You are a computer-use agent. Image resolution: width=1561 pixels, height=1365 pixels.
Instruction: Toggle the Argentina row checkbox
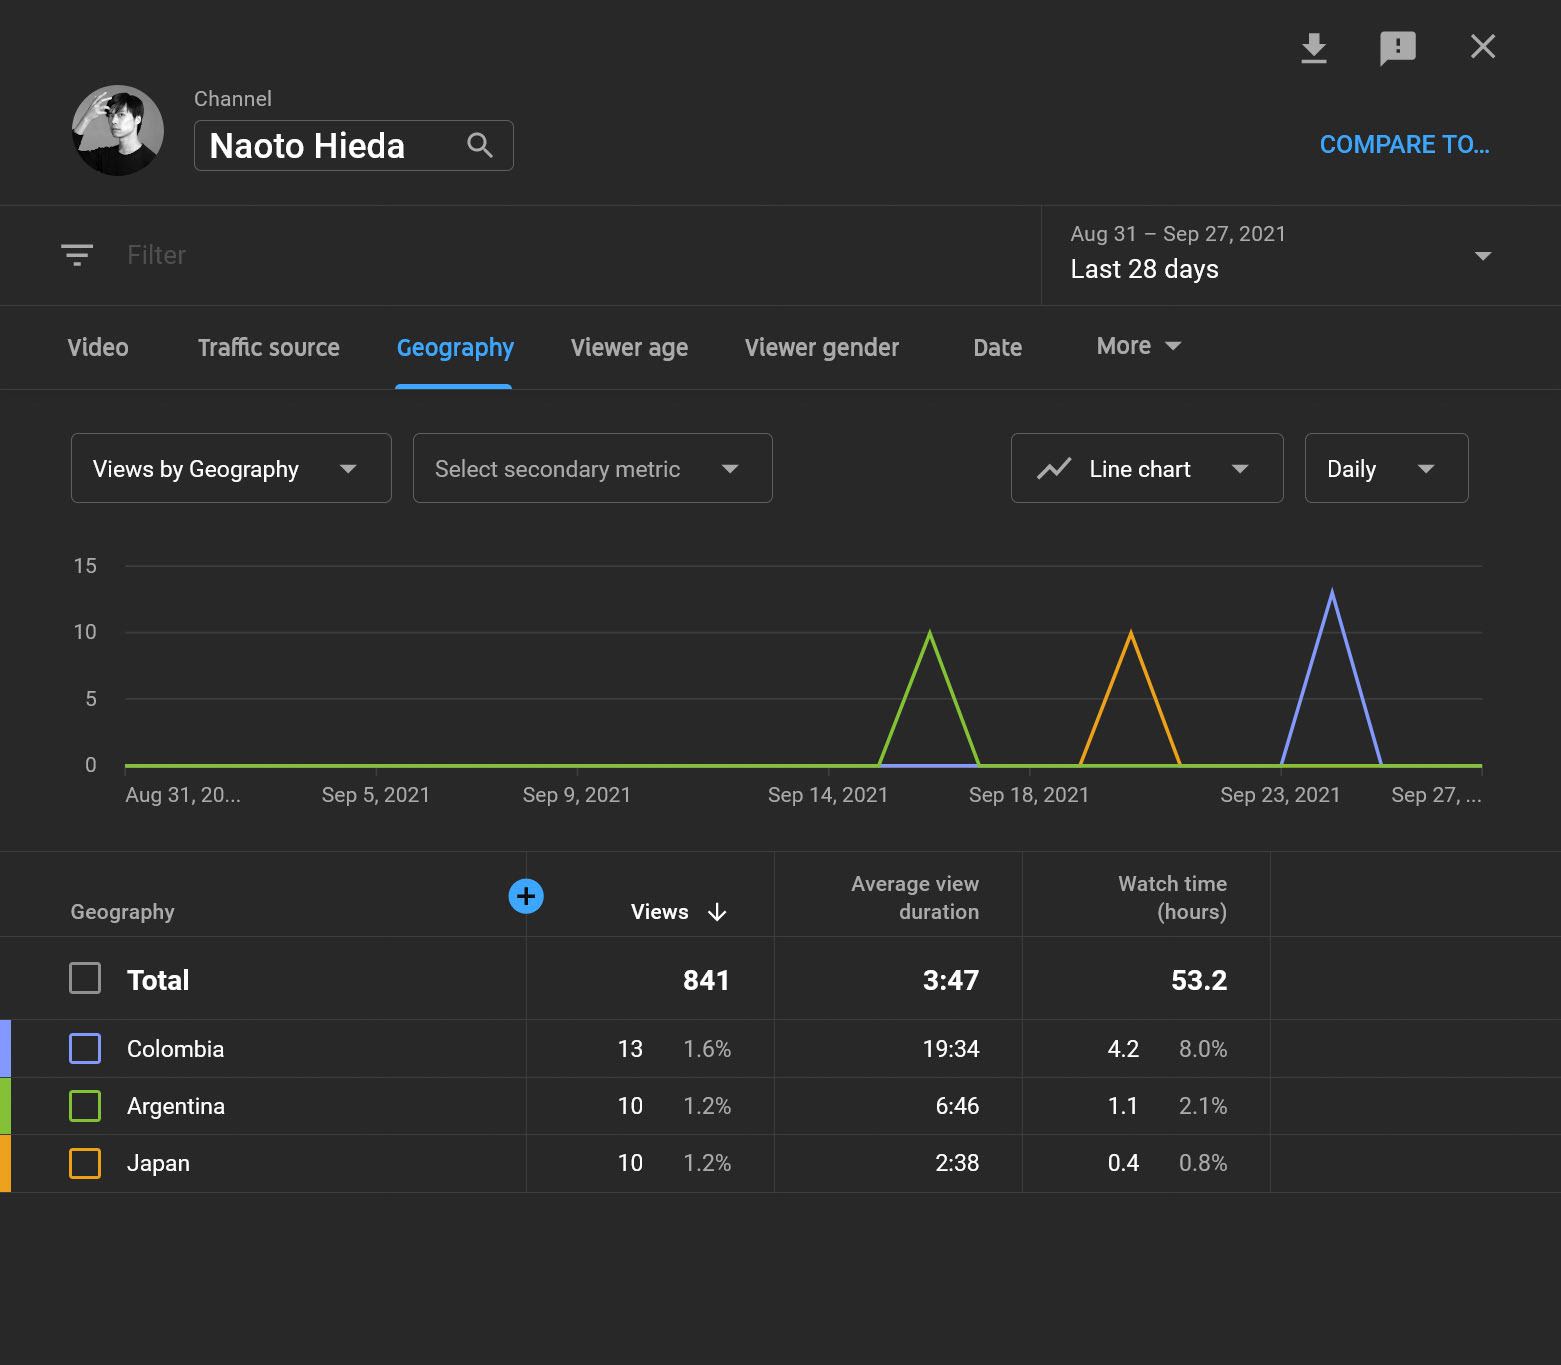(x=85, y=1106)
